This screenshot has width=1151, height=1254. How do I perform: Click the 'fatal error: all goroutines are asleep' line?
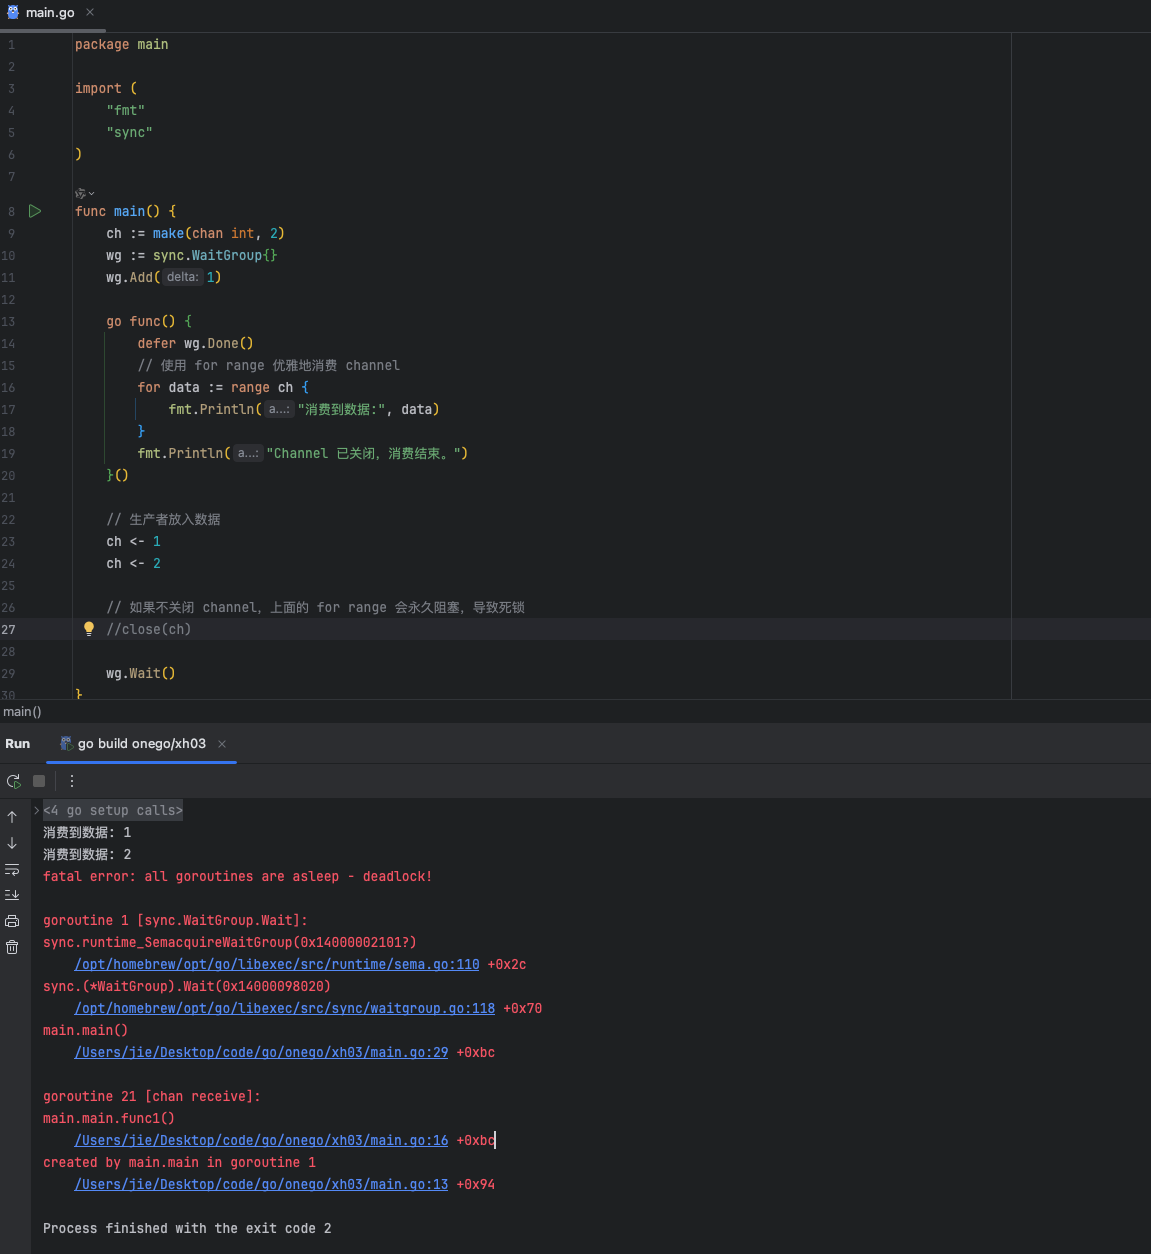tap(238, 877)
